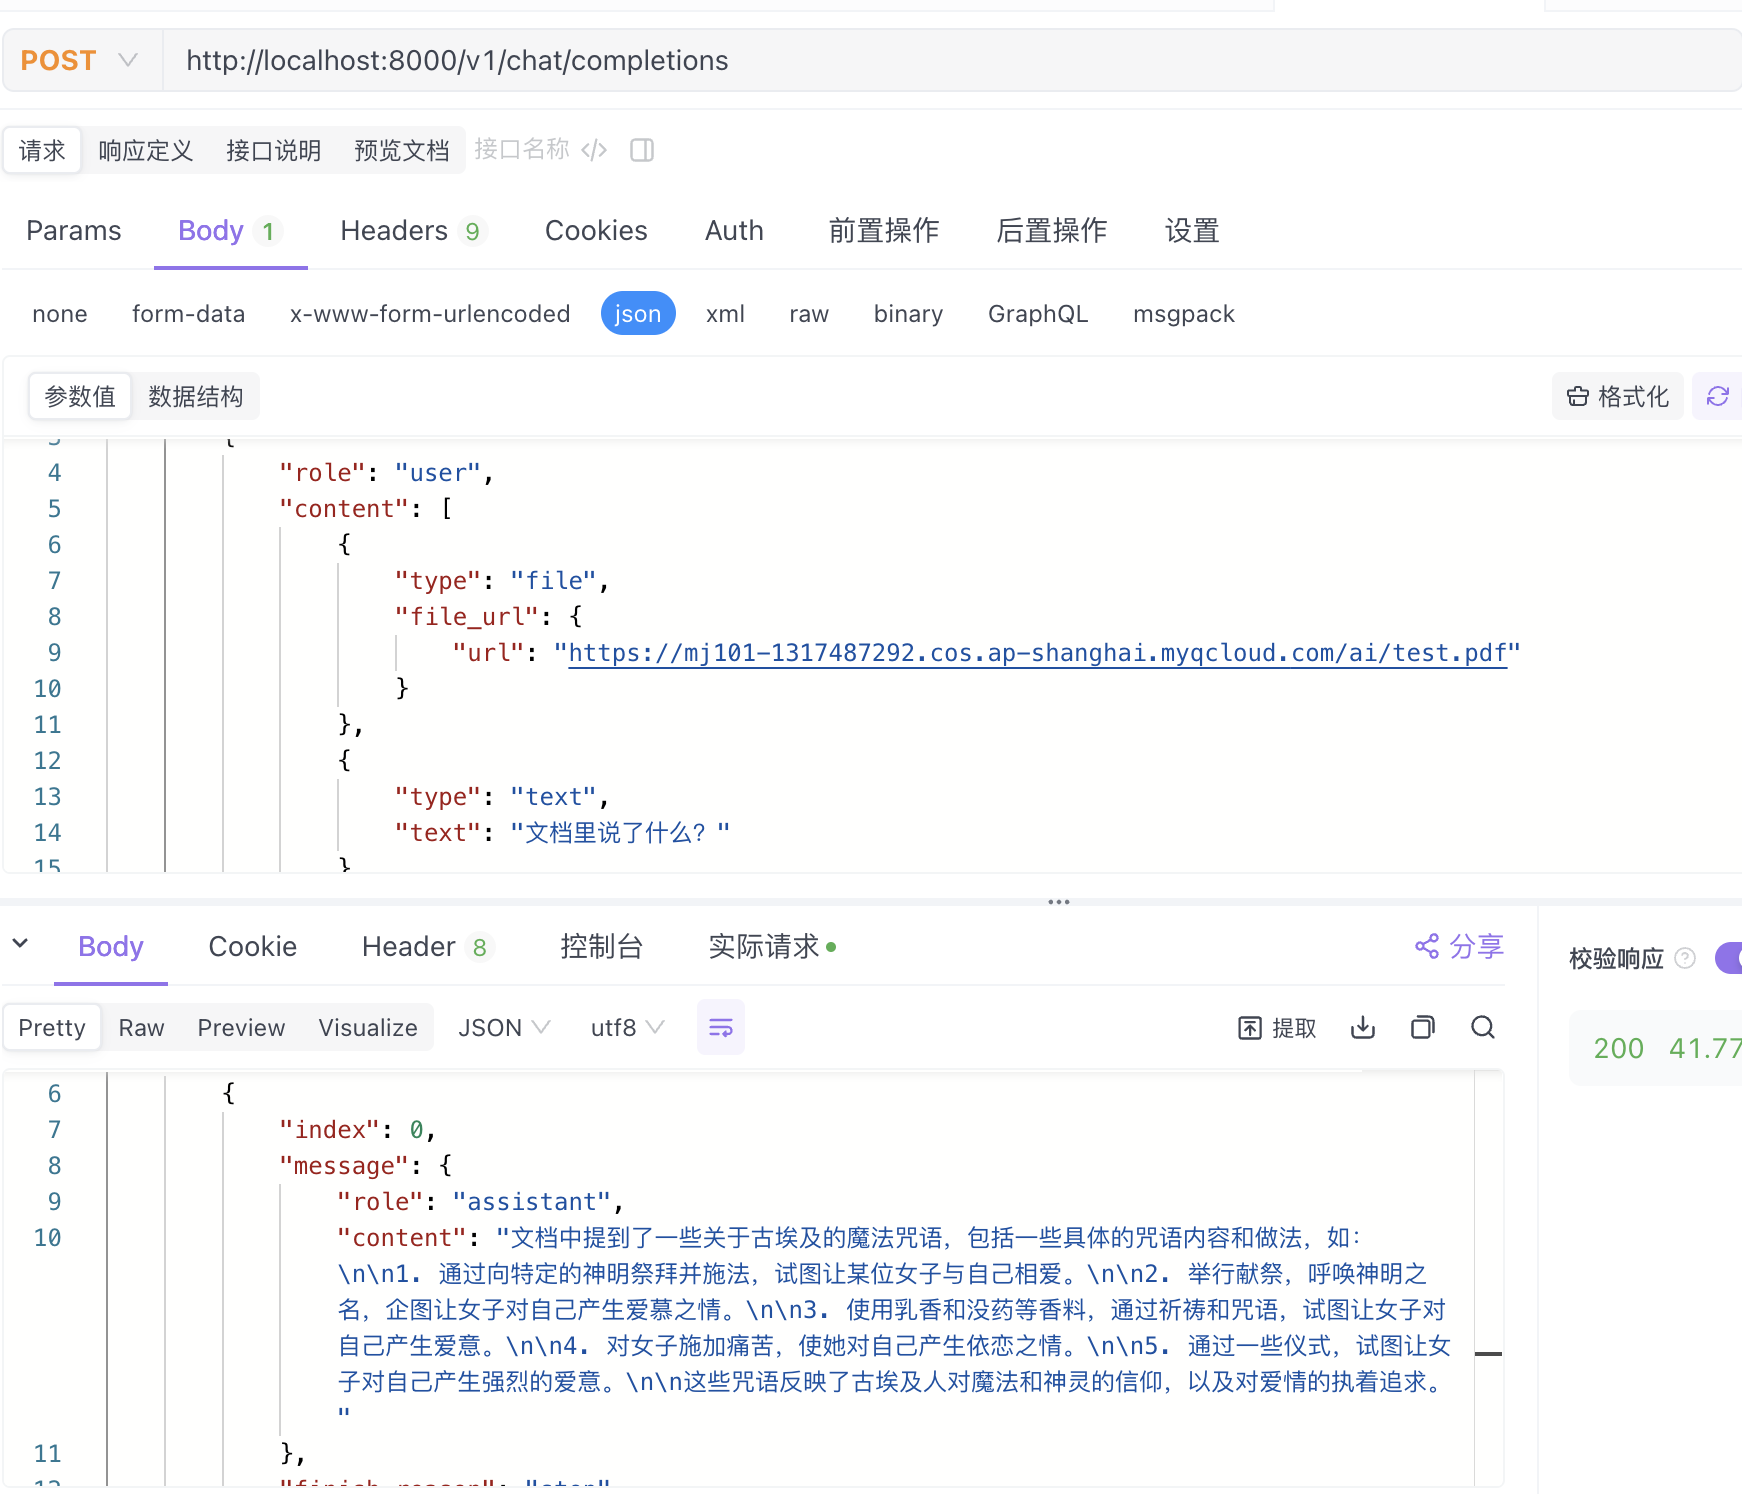The height and width of the screenshot is (1494, 1742).
Task: Click the generate code </> icon
Action: [x=595, y=150]
